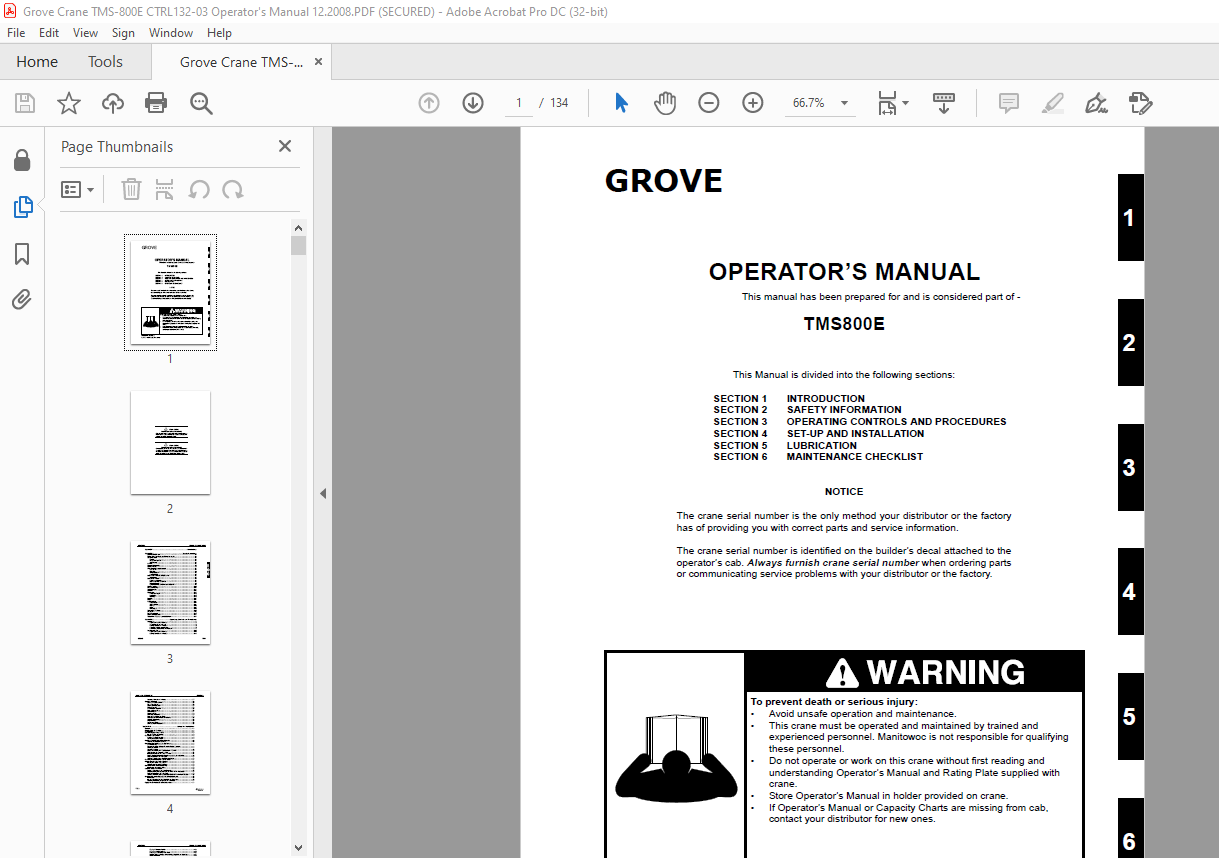Select page 4 thumbnail
This screenshot has height=858, width=1219.
click(170, 743)
